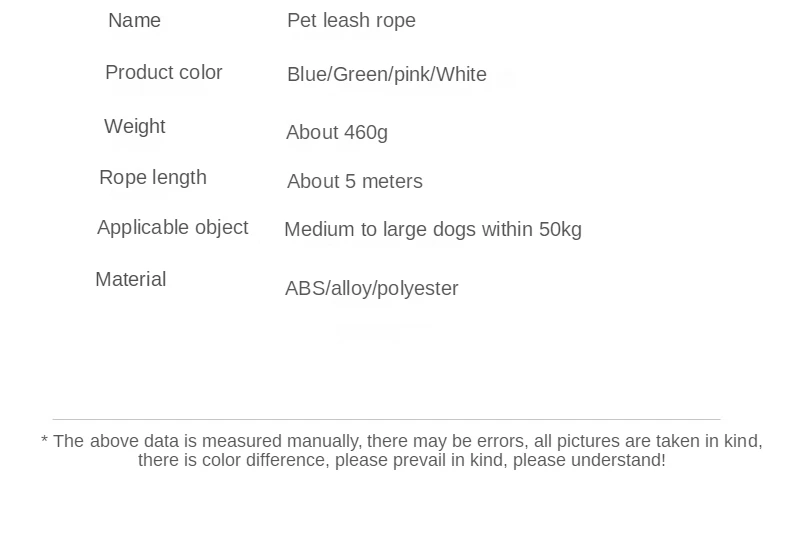Click the "Rope length" label
This screenshot has height=555, width=789.
[x=153, y=178]
